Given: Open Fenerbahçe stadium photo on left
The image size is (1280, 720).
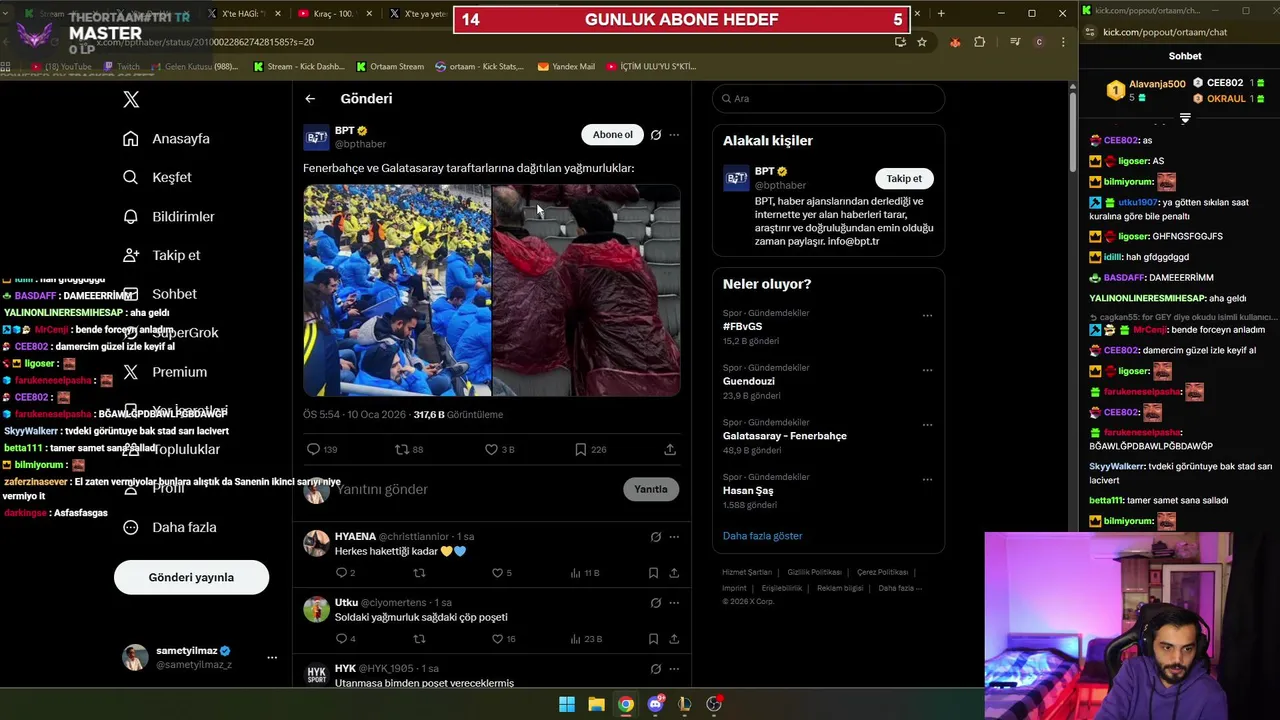Looking at the screenshot, I should pos(397,290).
